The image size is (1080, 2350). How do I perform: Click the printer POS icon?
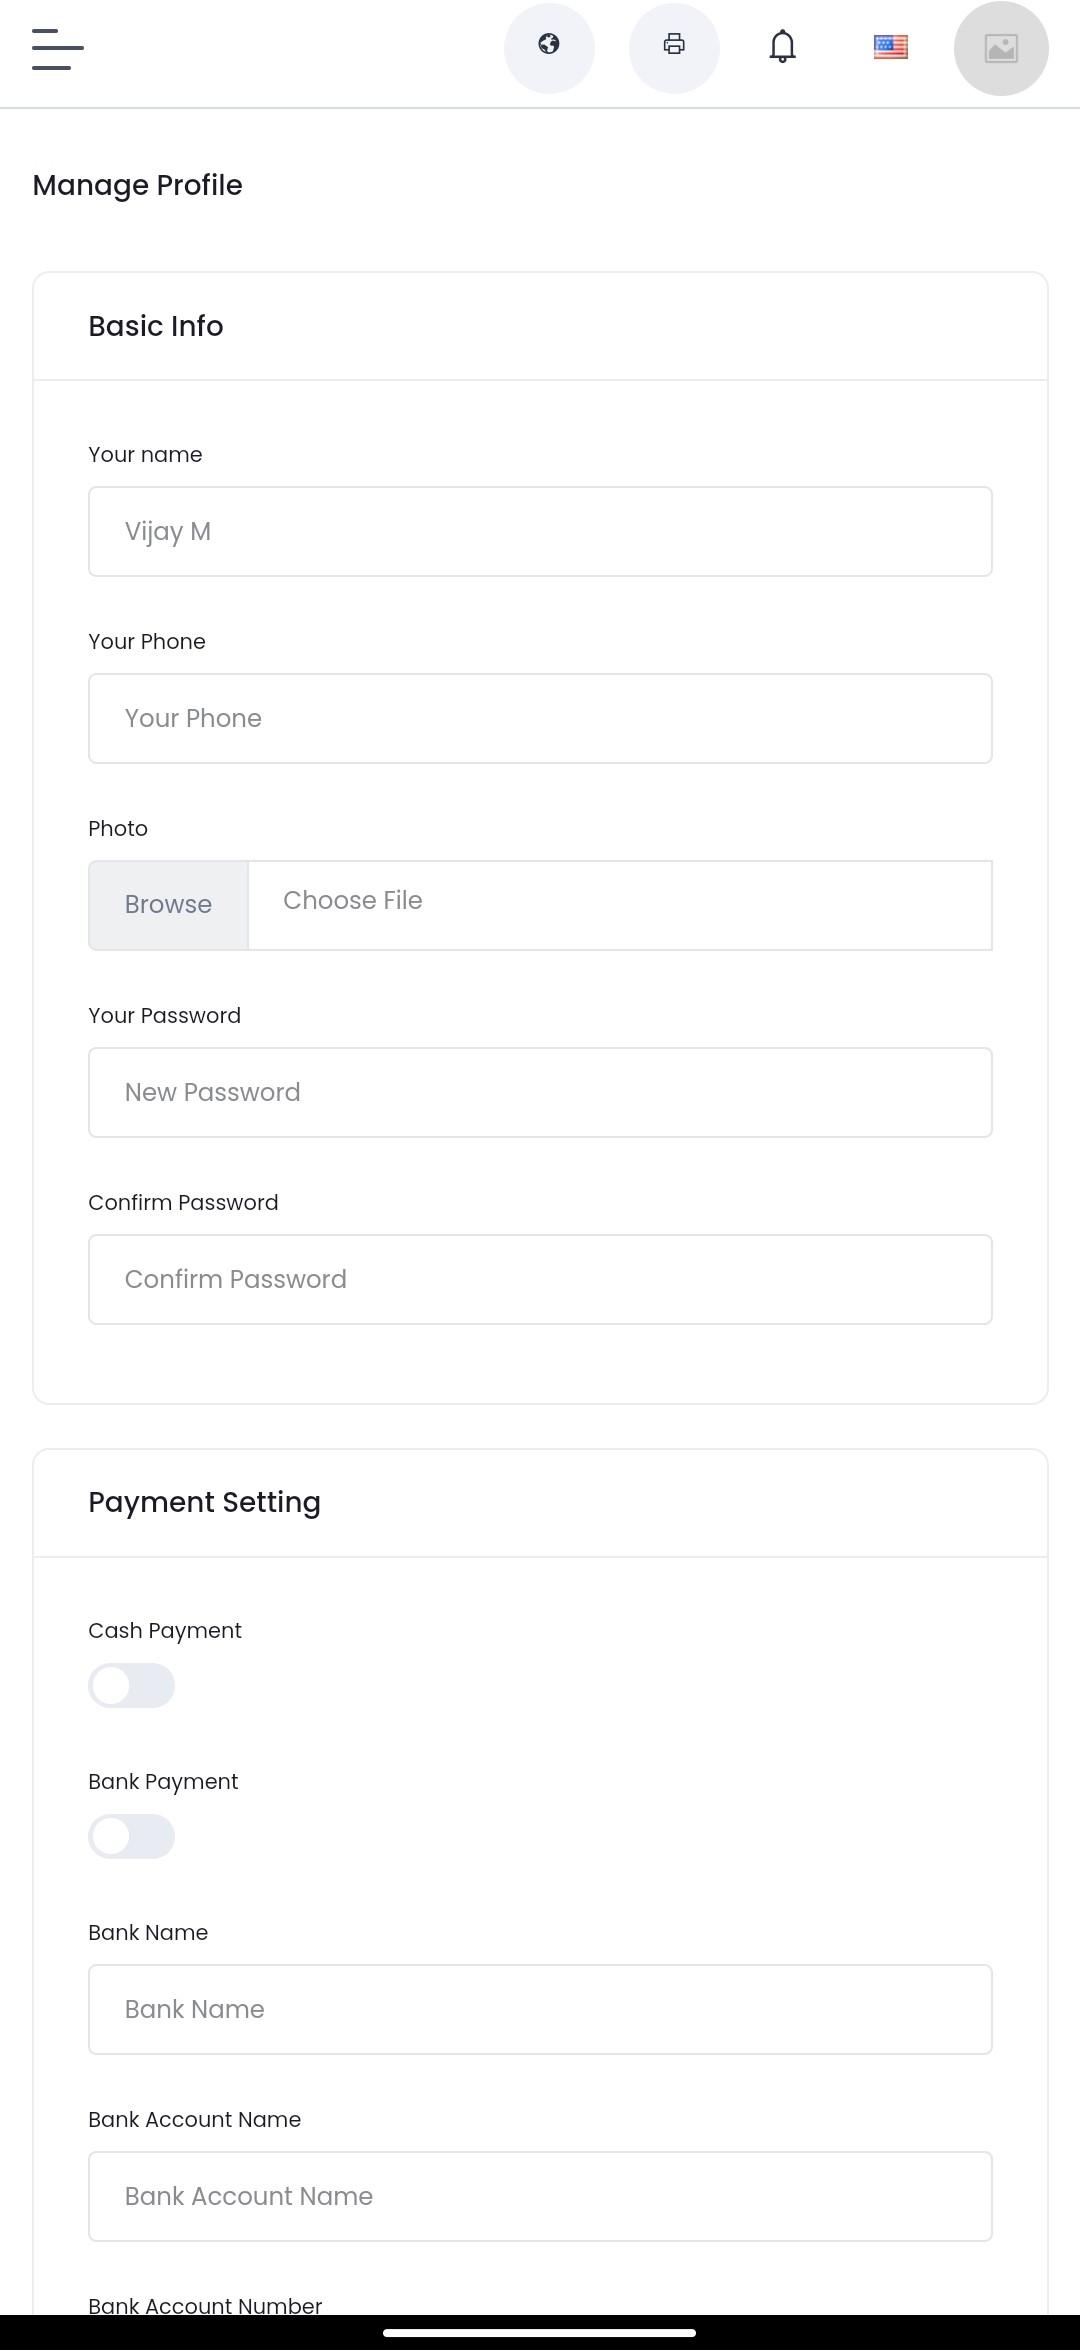[x=674, y=48]
